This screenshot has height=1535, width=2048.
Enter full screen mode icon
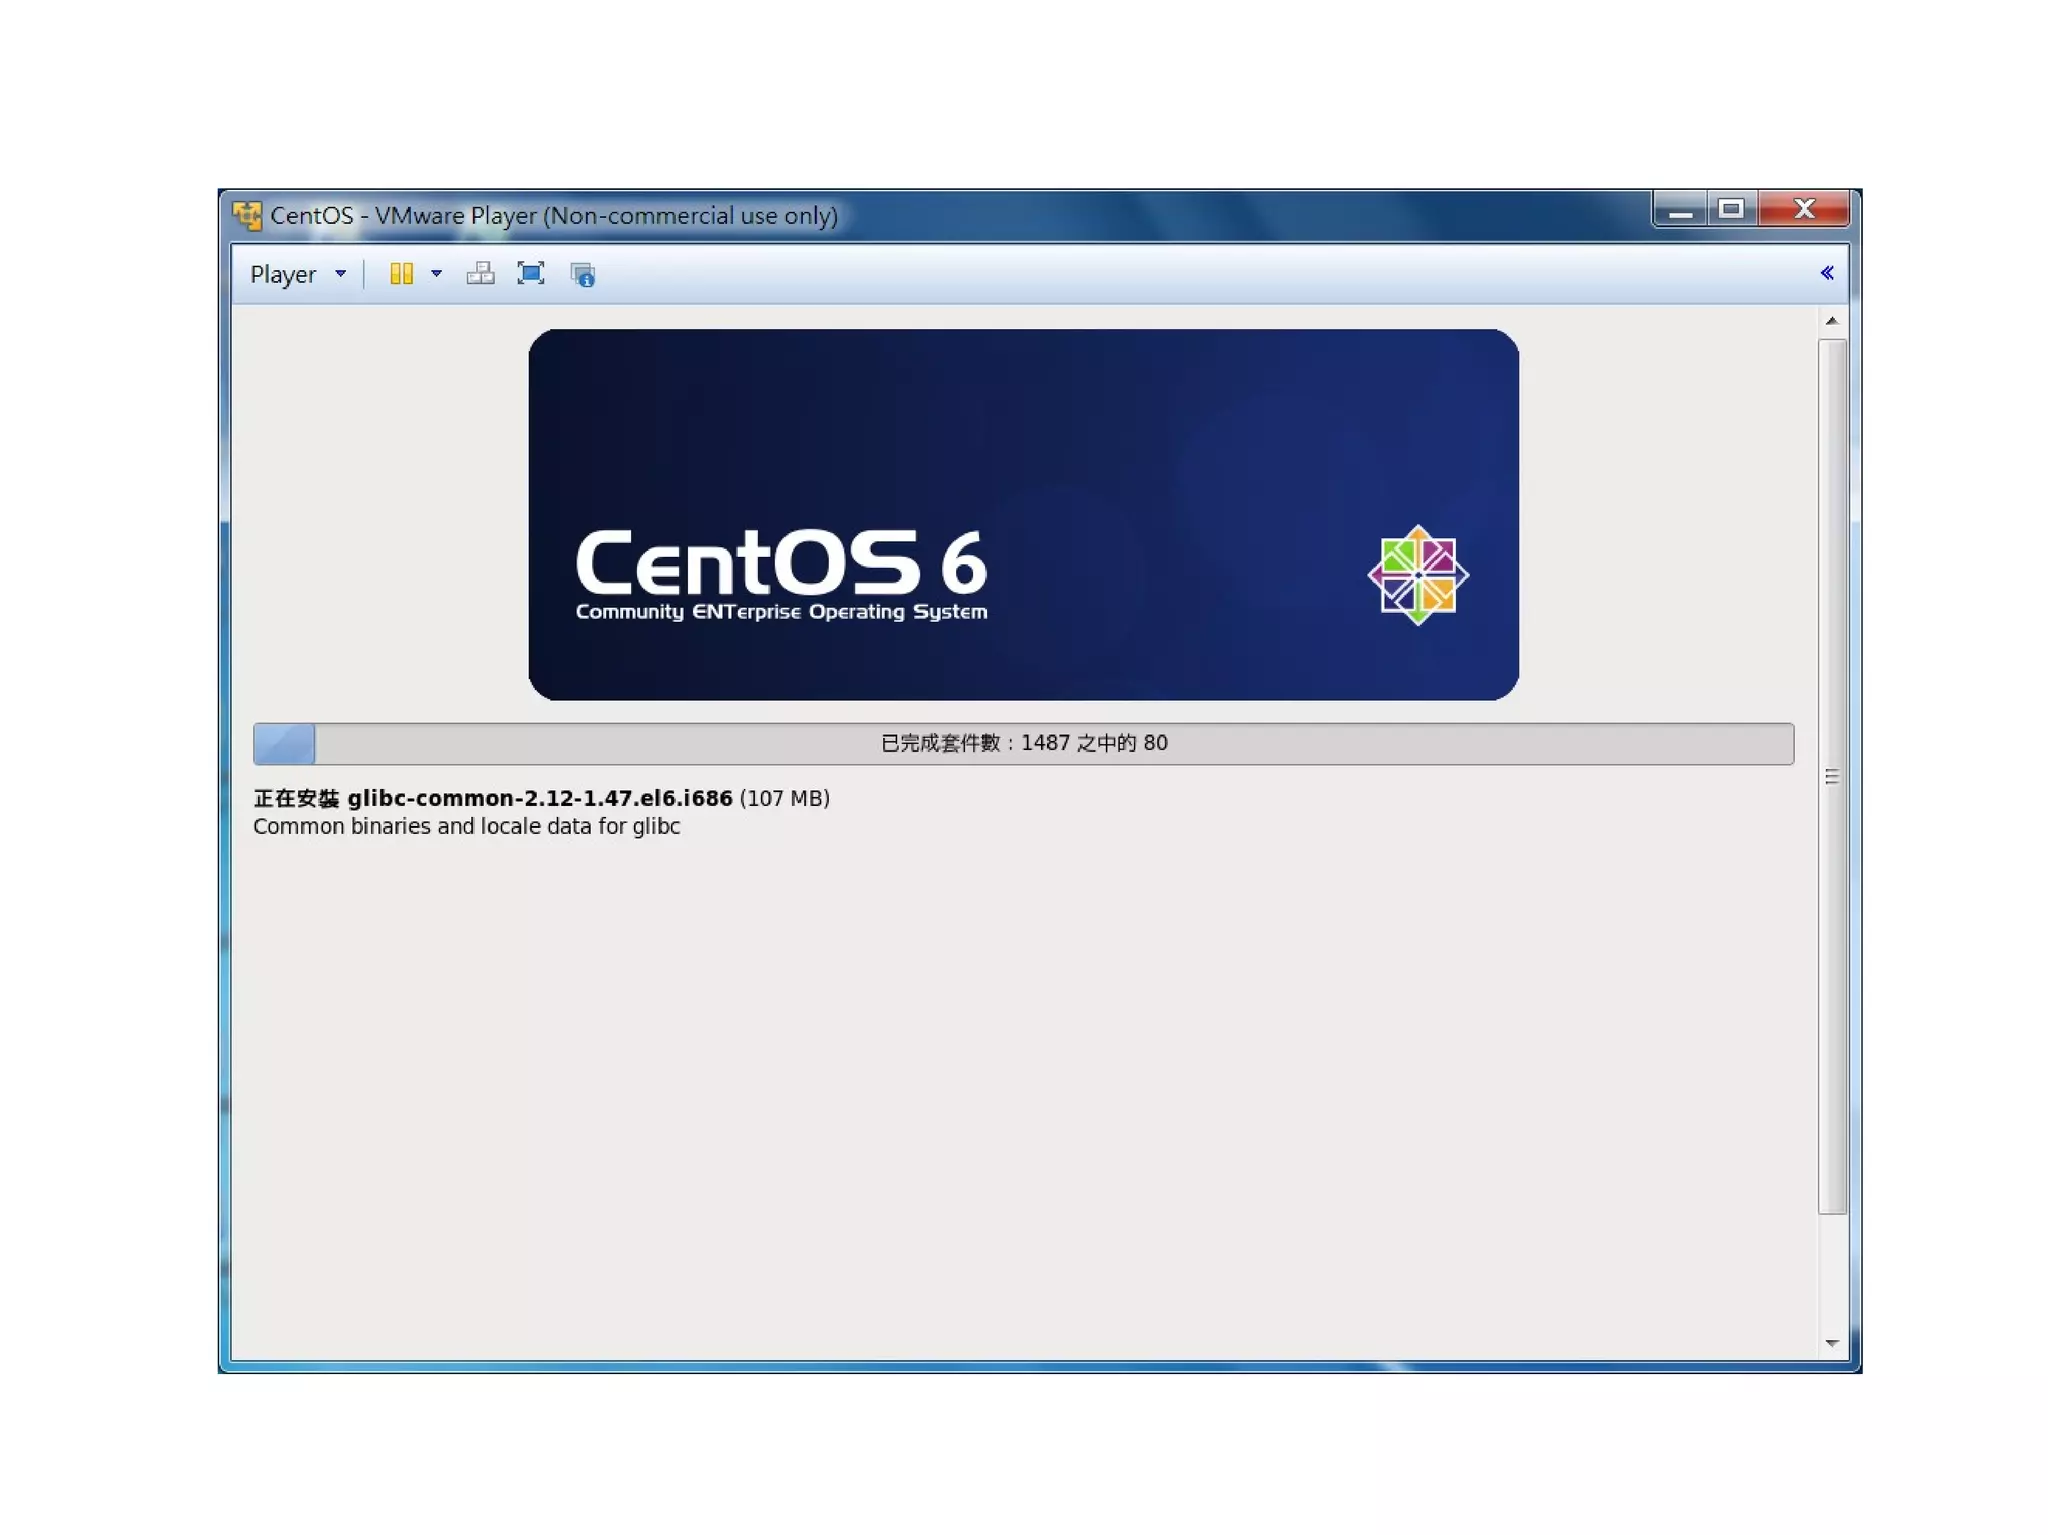[531, 273]
